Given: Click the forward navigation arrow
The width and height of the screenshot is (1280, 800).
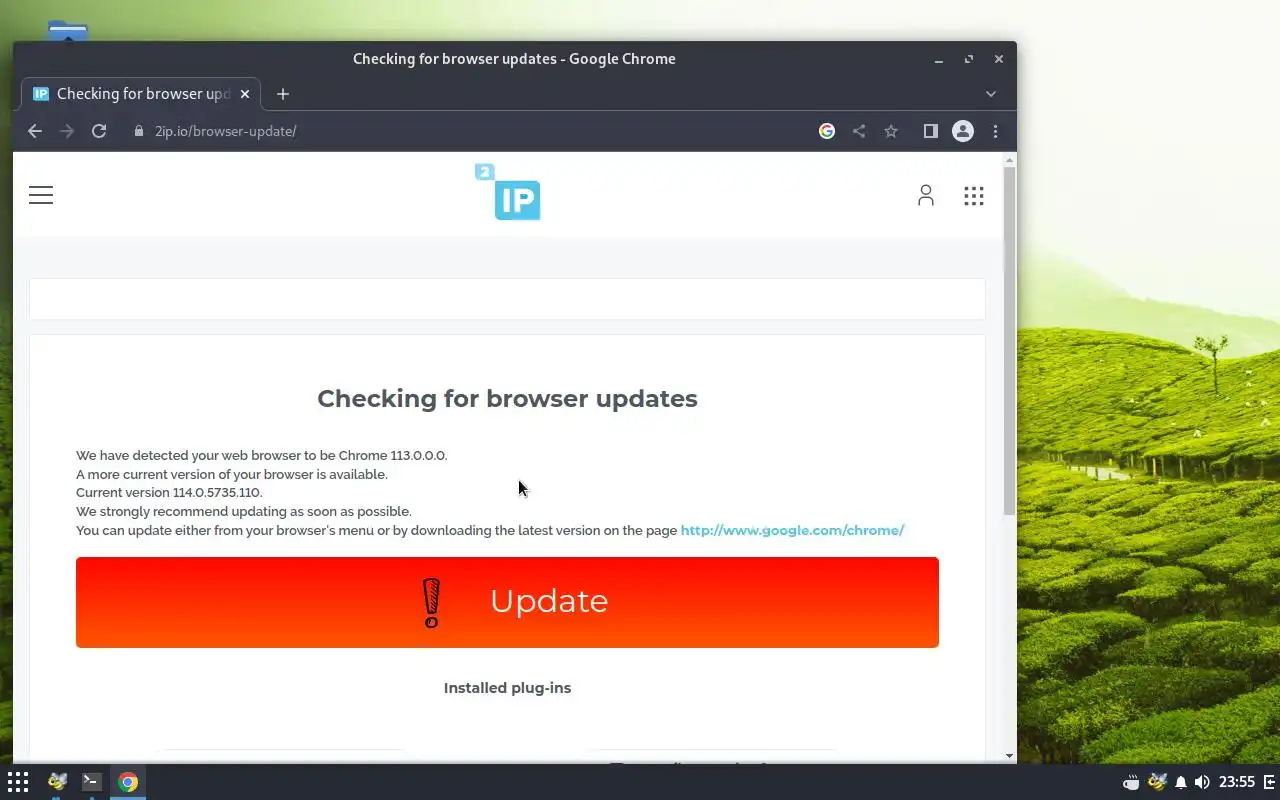Looking at the screenshot, I should 67,131.
